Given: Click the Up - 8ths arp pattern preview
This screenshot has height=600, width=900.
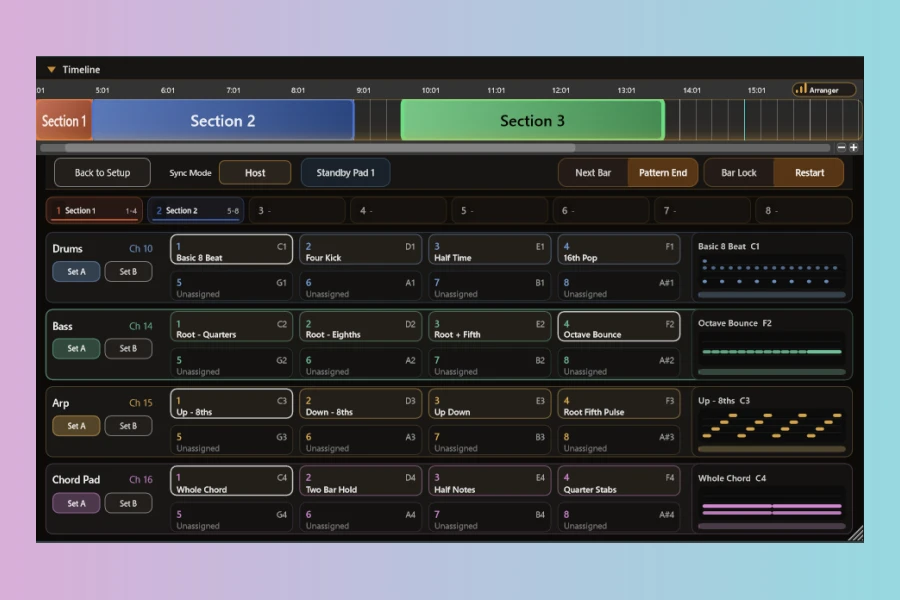Looking at the screenshot, I should 771,427.
